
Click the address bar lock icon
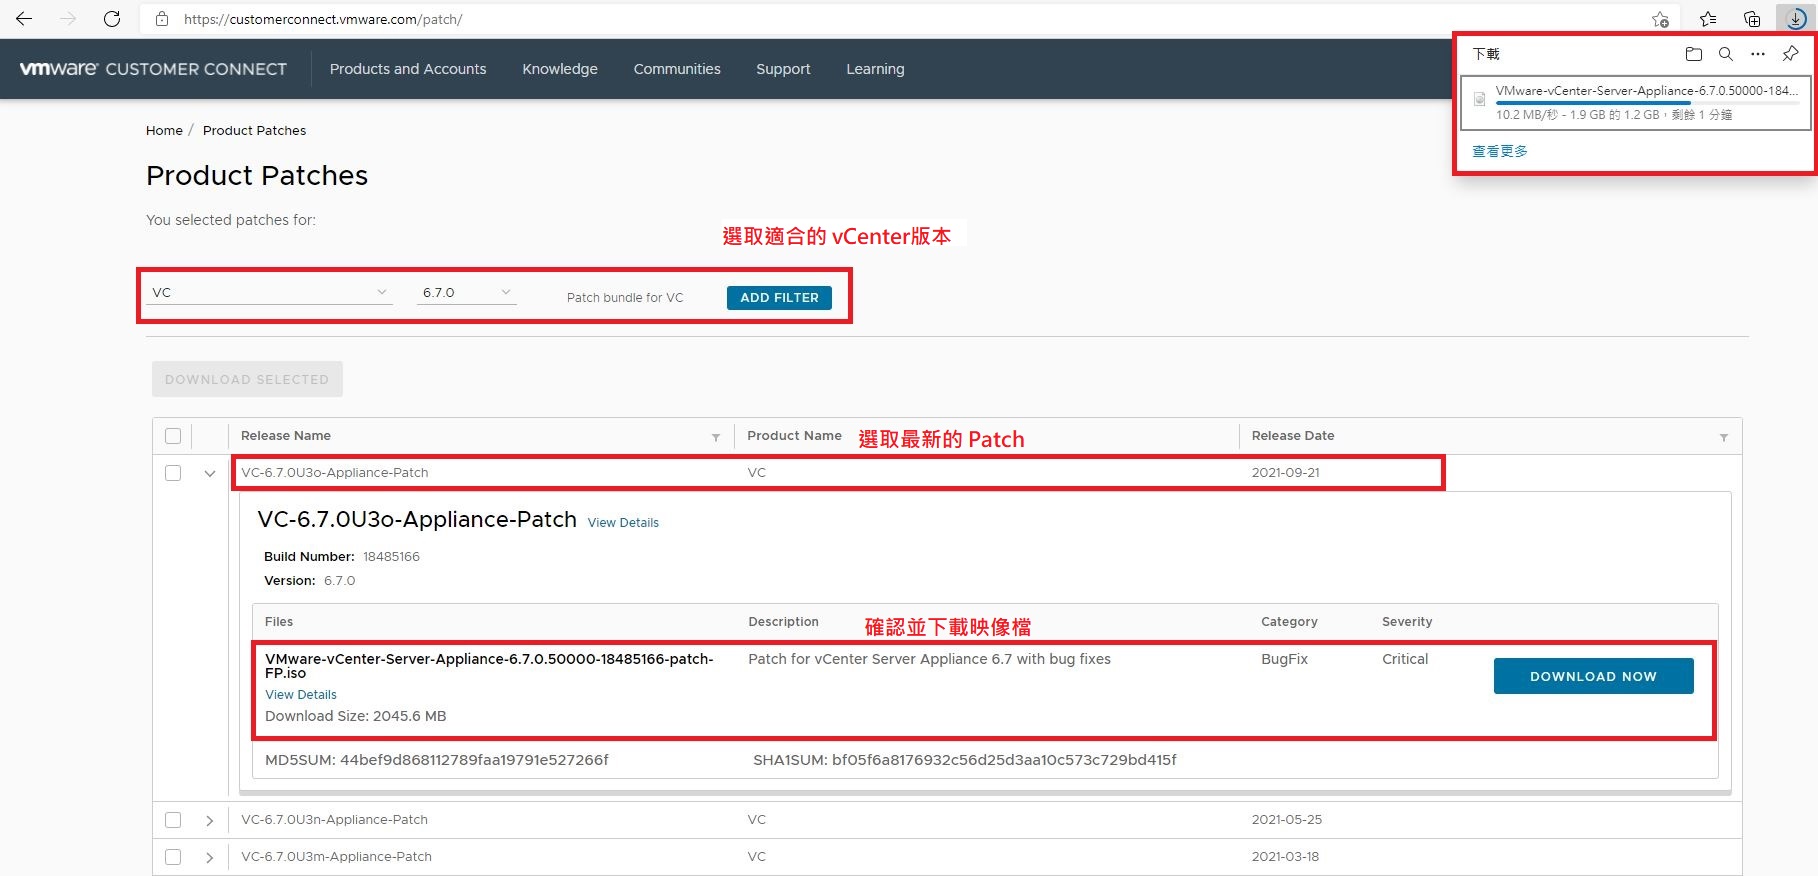pyautogui.click(x=162, y=19)
